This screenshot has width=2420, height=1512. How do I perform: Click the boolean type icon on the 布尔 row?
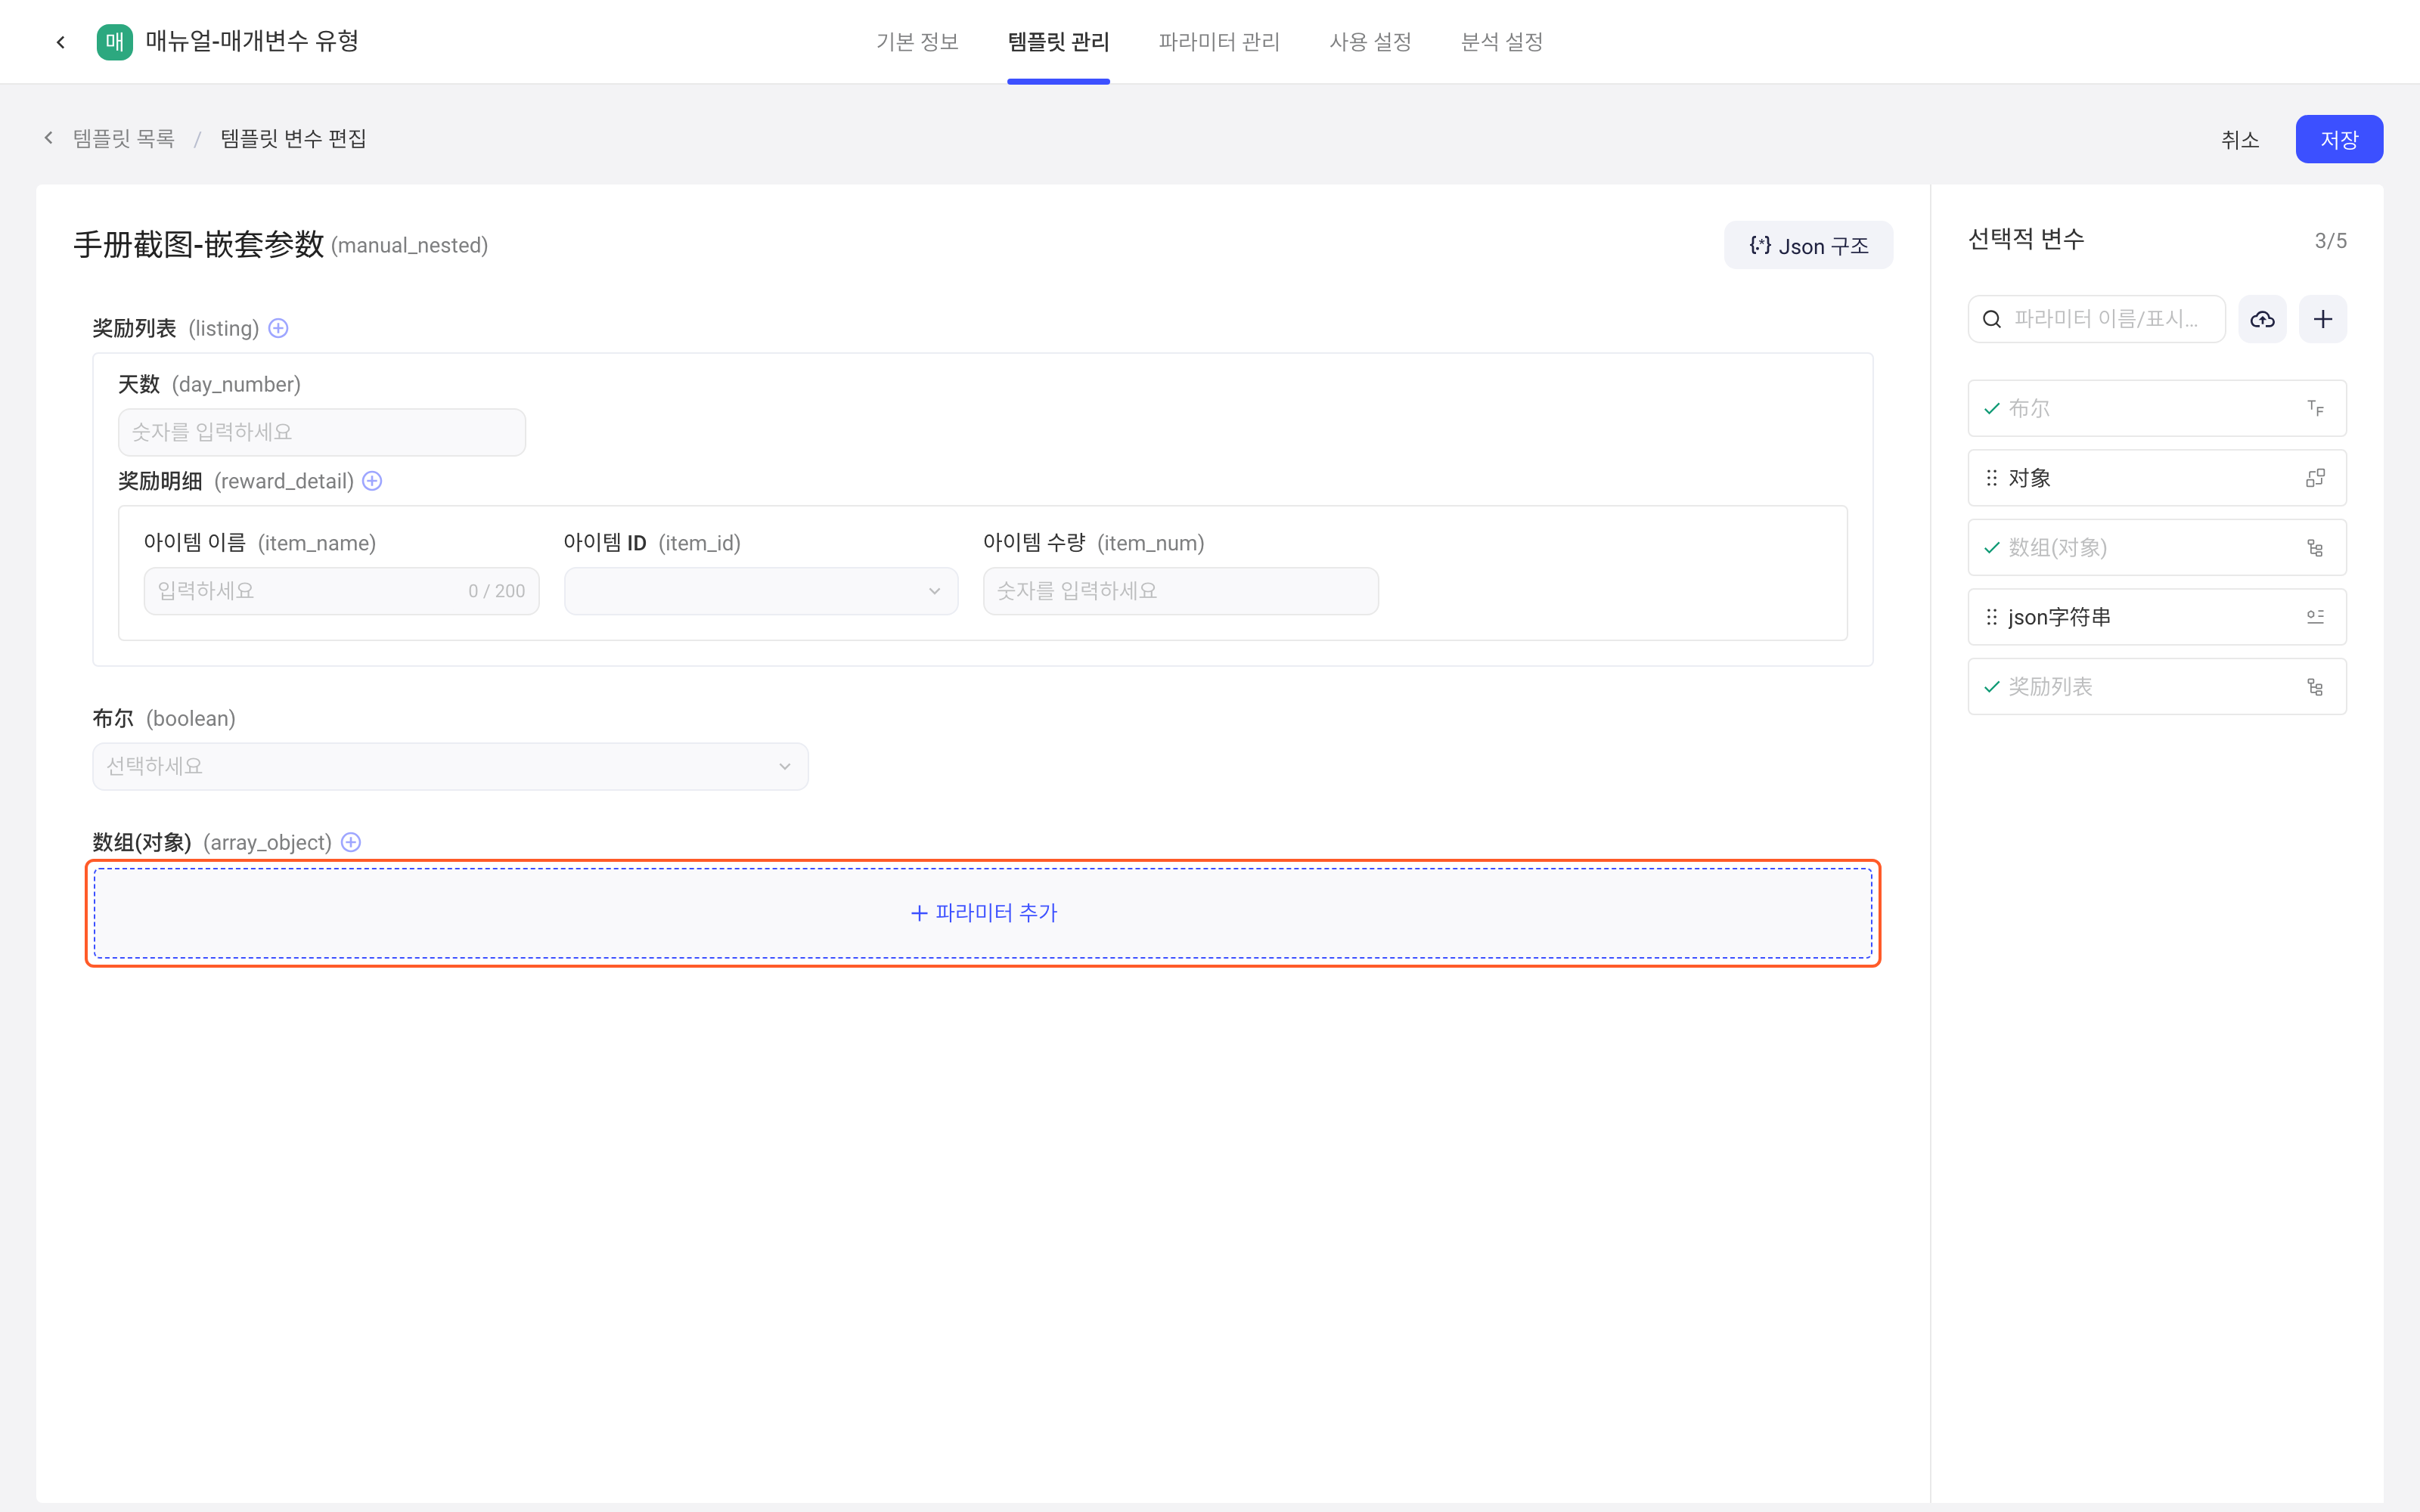[x=2315, y=408]
